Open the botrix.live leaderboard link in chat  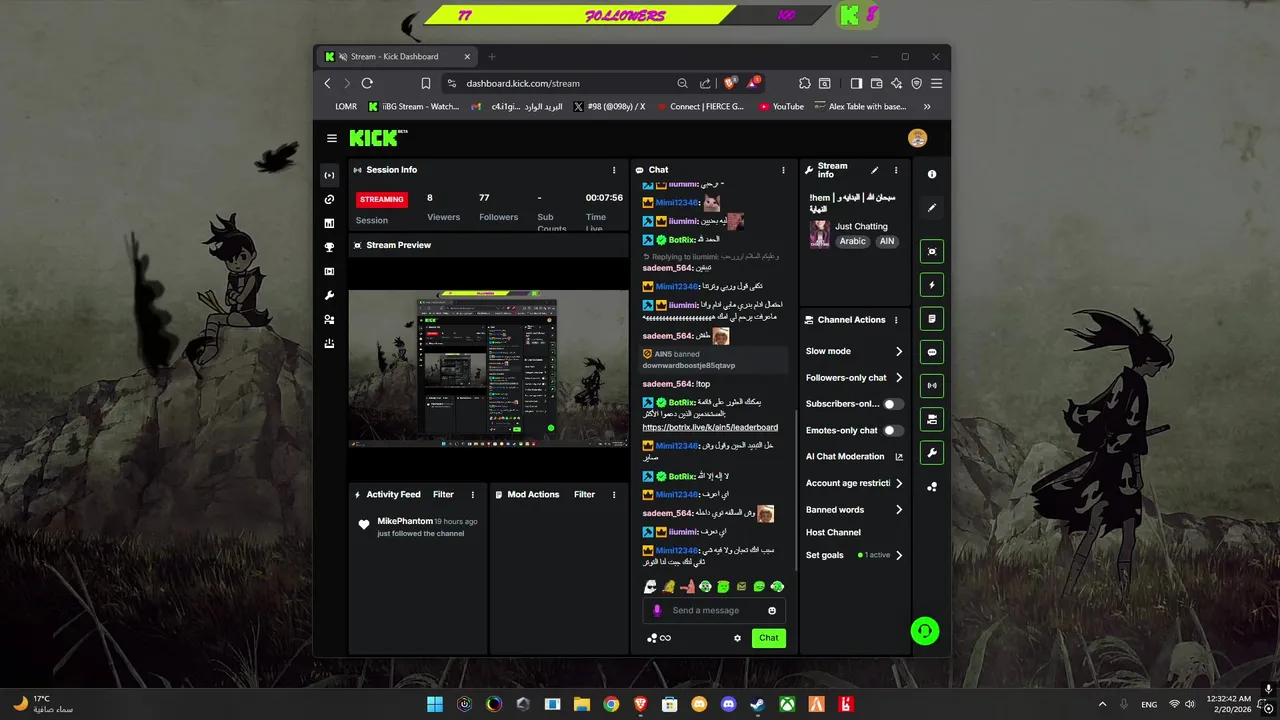point(710,428)
